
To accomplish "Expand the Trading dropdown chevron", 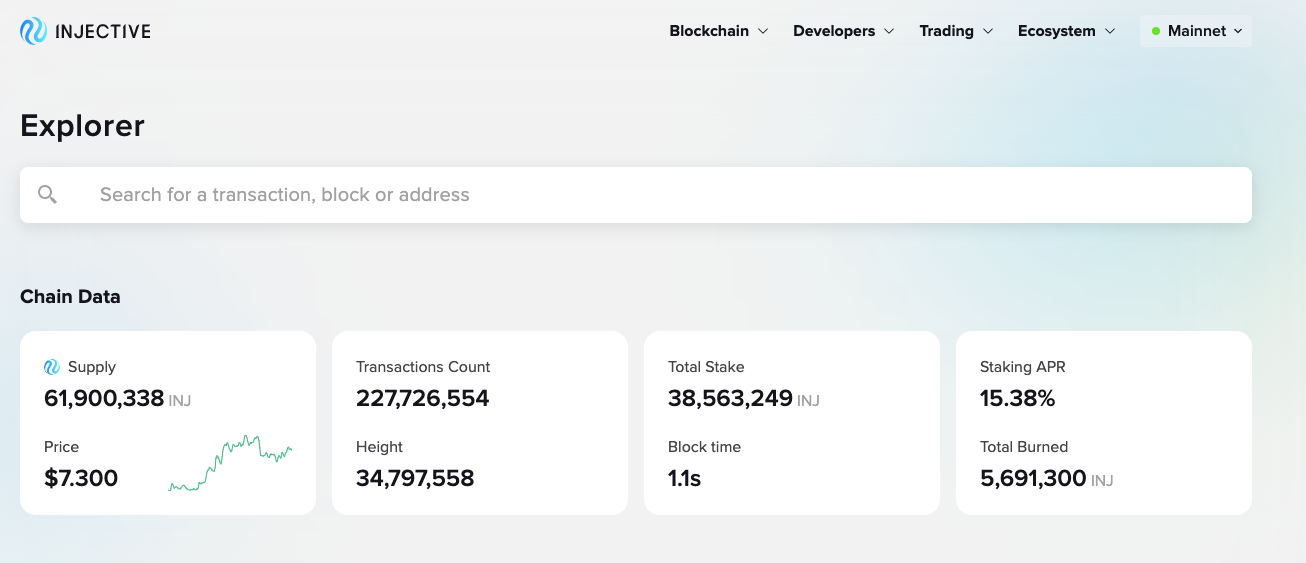I will point(988,31).
